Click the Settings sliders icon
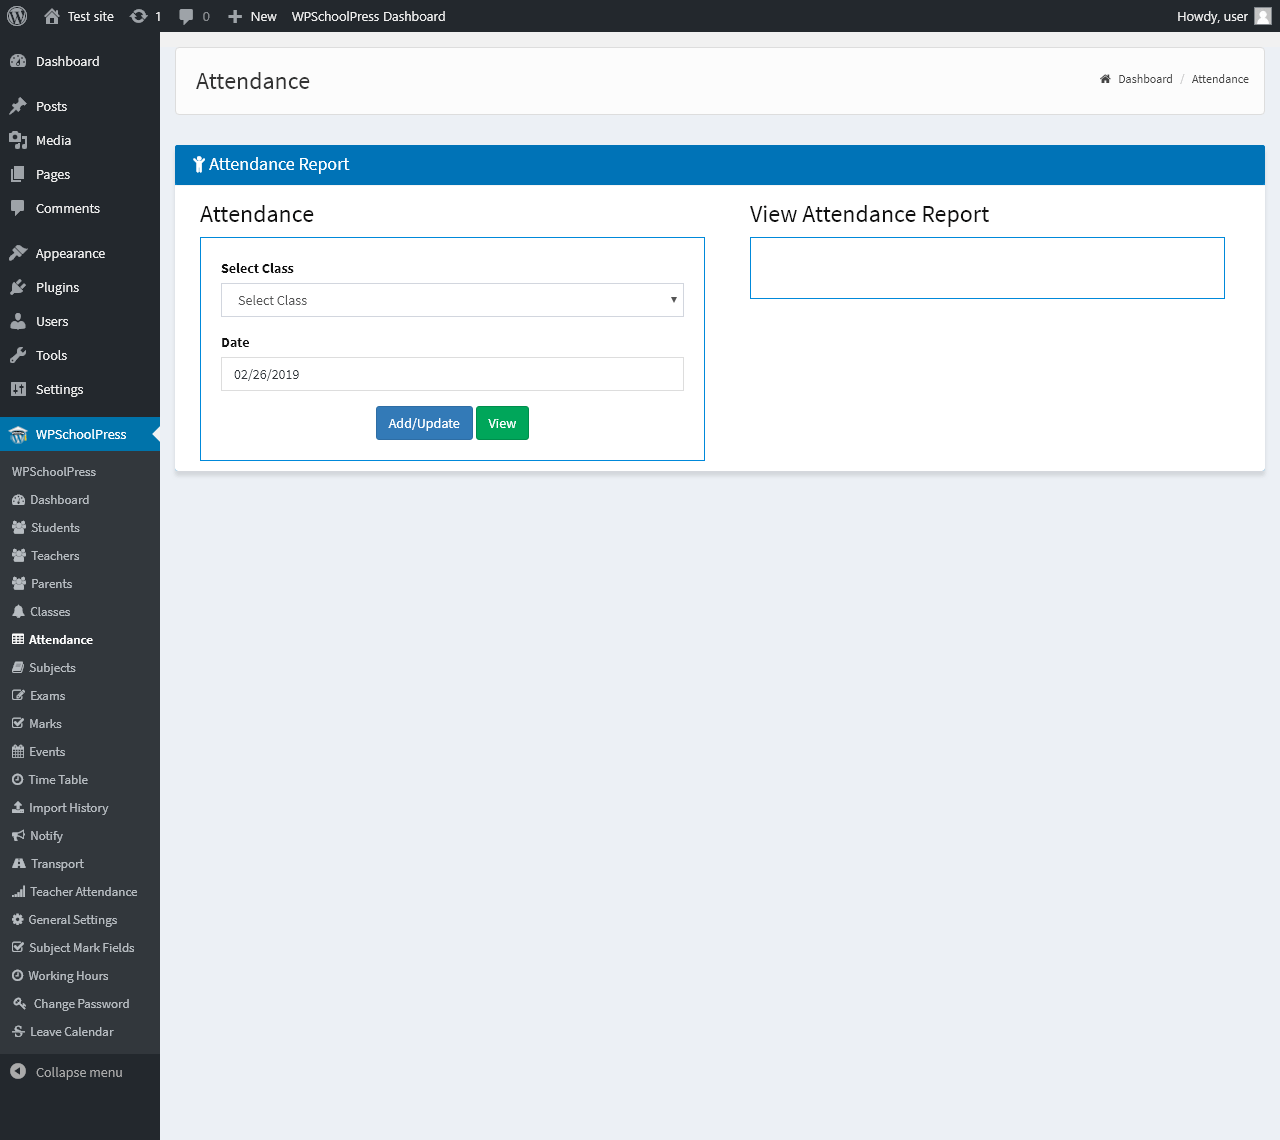The height and width of the screenshot is (1140, 1280). coord(18,389)
